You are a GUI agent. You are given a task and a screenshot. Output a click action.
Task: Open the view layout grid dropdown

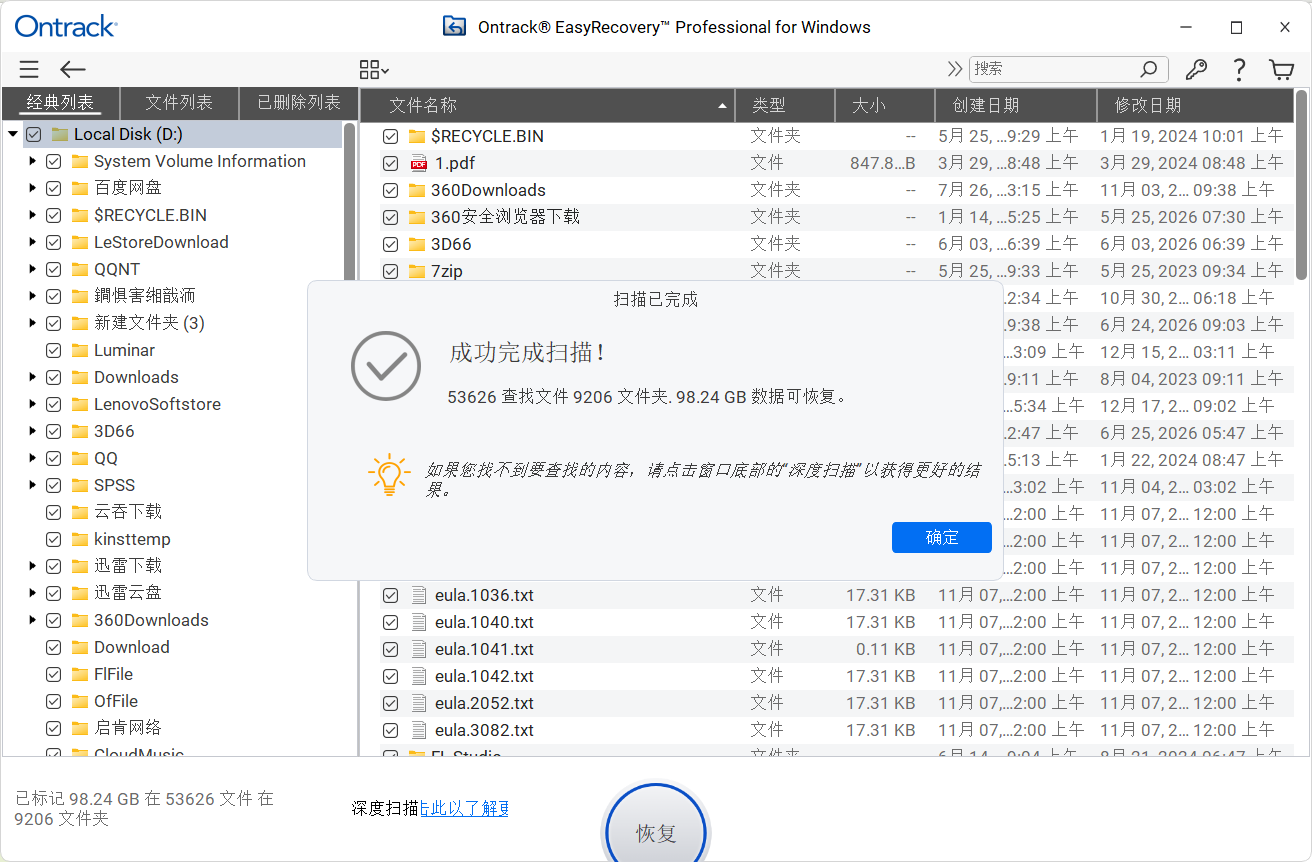(x=374, y=69)
